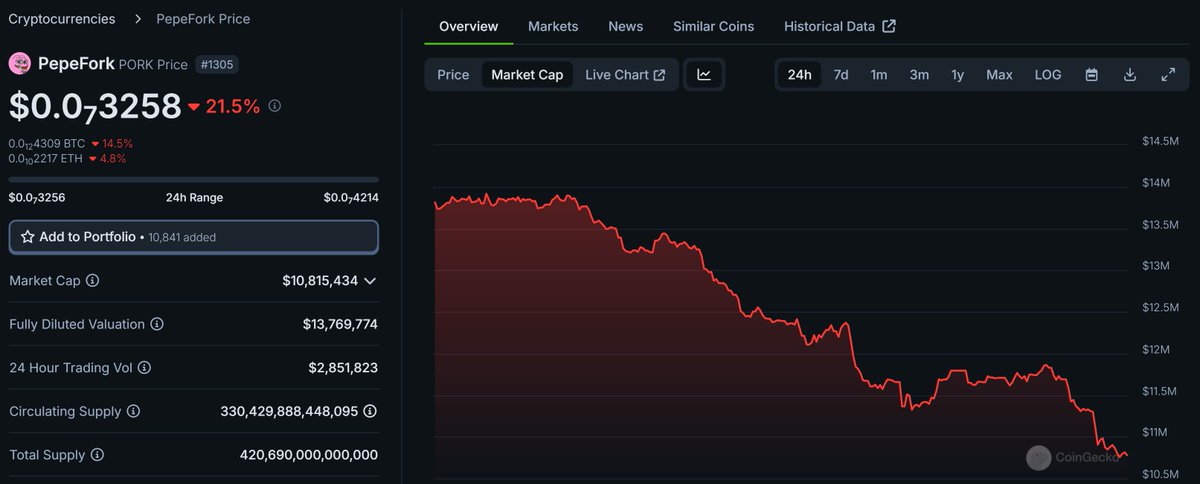The width and height of the screenshot is (1200, 484).
Task: Open the Overview tab
Action: [x=468, y=26]
